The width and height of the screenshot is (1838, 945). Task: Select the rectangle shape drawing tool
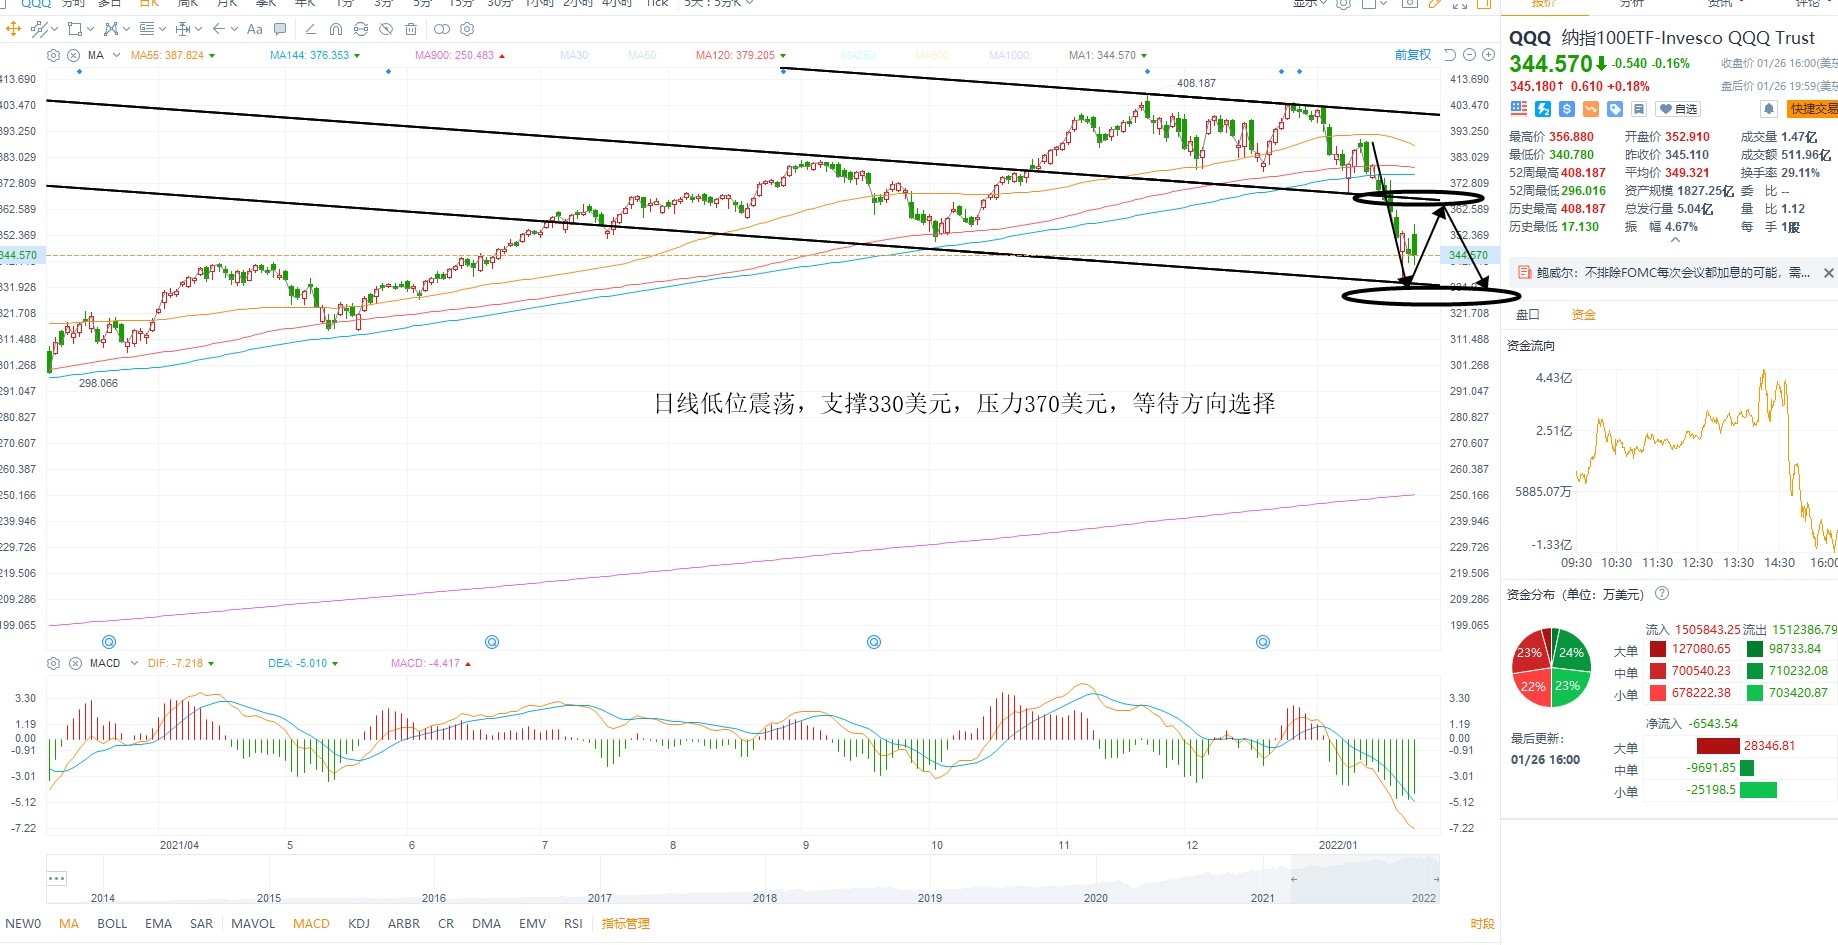point(74,29)
